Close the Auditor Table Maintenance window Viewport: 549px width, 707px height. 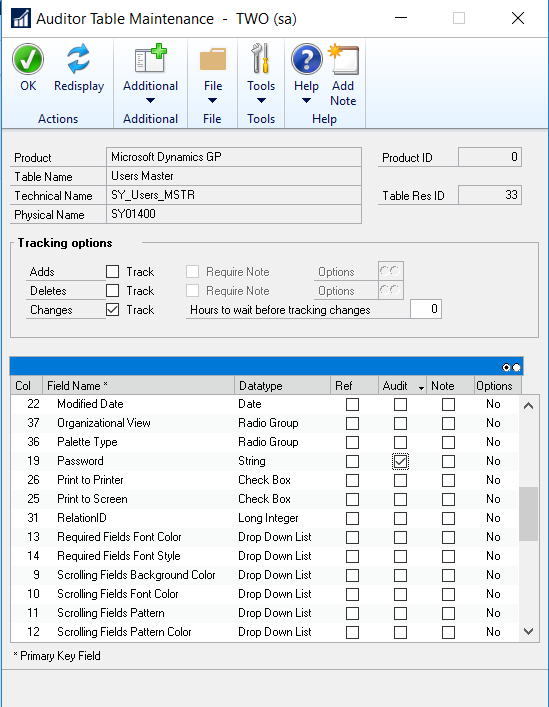(x=518, y=18)
